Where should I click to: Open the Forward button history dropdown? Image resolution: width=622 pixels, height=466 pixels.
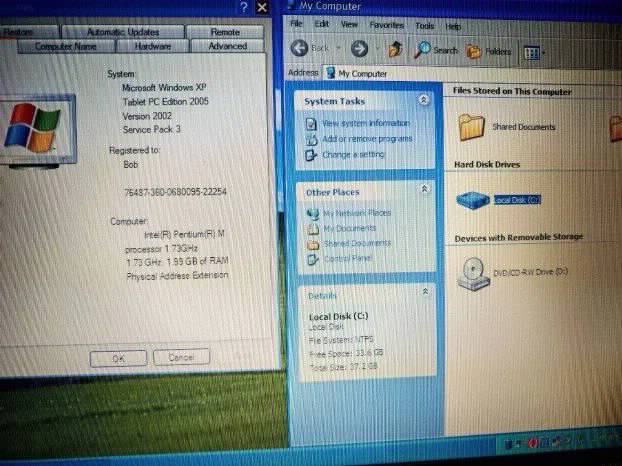pos(376,49)
